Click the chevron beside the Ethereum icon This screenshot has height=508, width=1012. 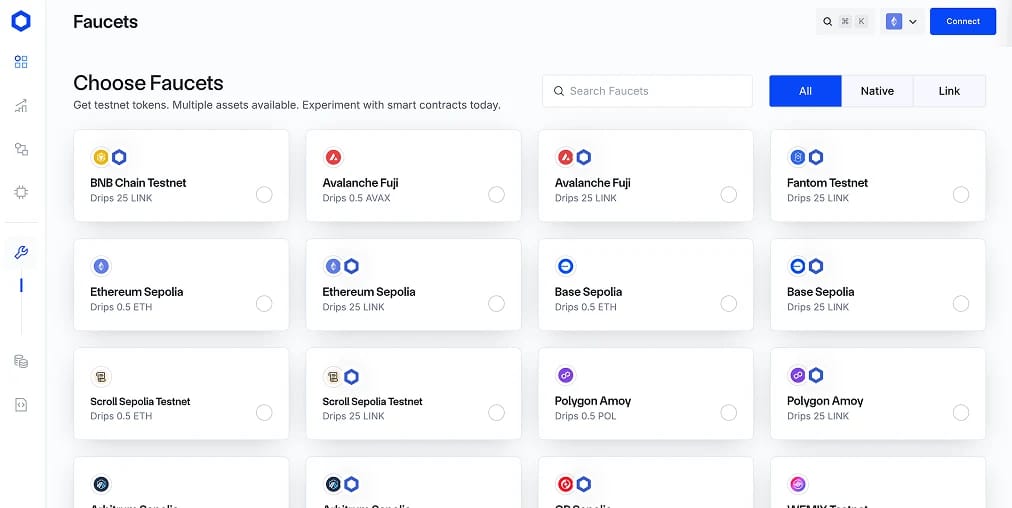click(913, 22)
